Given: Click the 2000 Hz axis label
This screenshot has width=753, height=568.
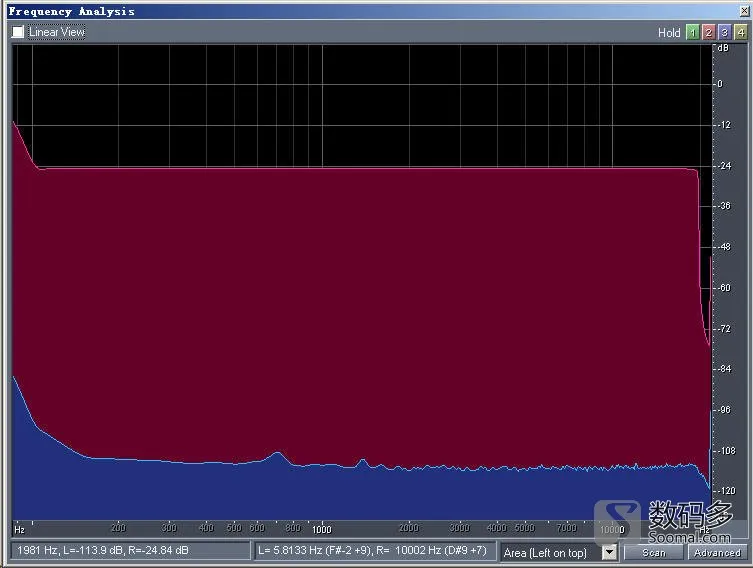Looking at the screenshot, I should (409, 528).
